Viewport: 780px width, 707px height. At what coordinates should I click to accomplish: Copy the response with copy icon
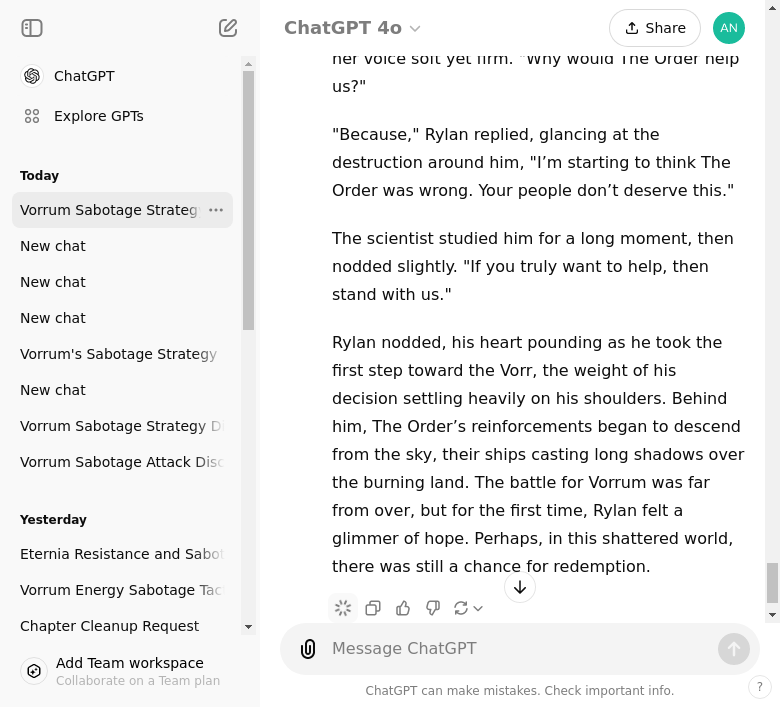[x=373, y=608]
